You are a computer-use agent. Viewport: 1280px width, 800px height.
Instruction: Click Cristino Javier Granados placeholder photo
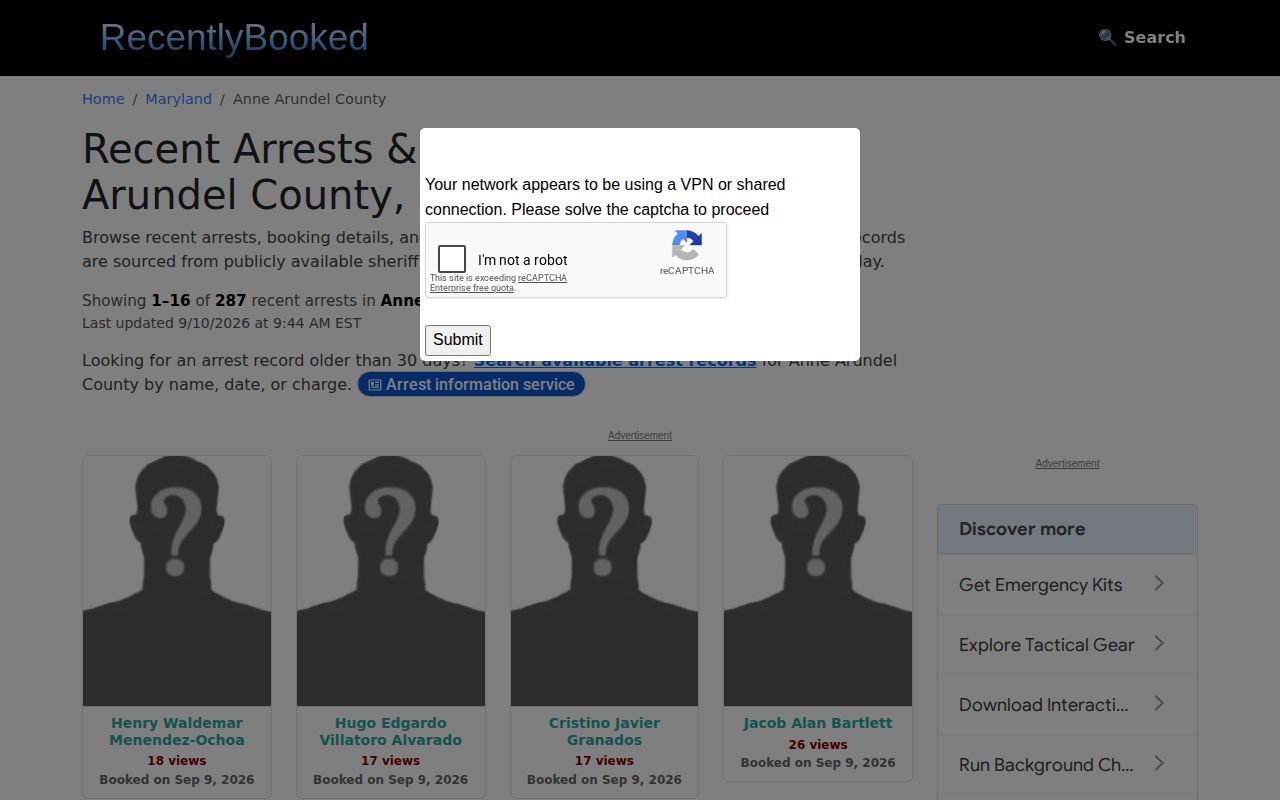point(604,581)
